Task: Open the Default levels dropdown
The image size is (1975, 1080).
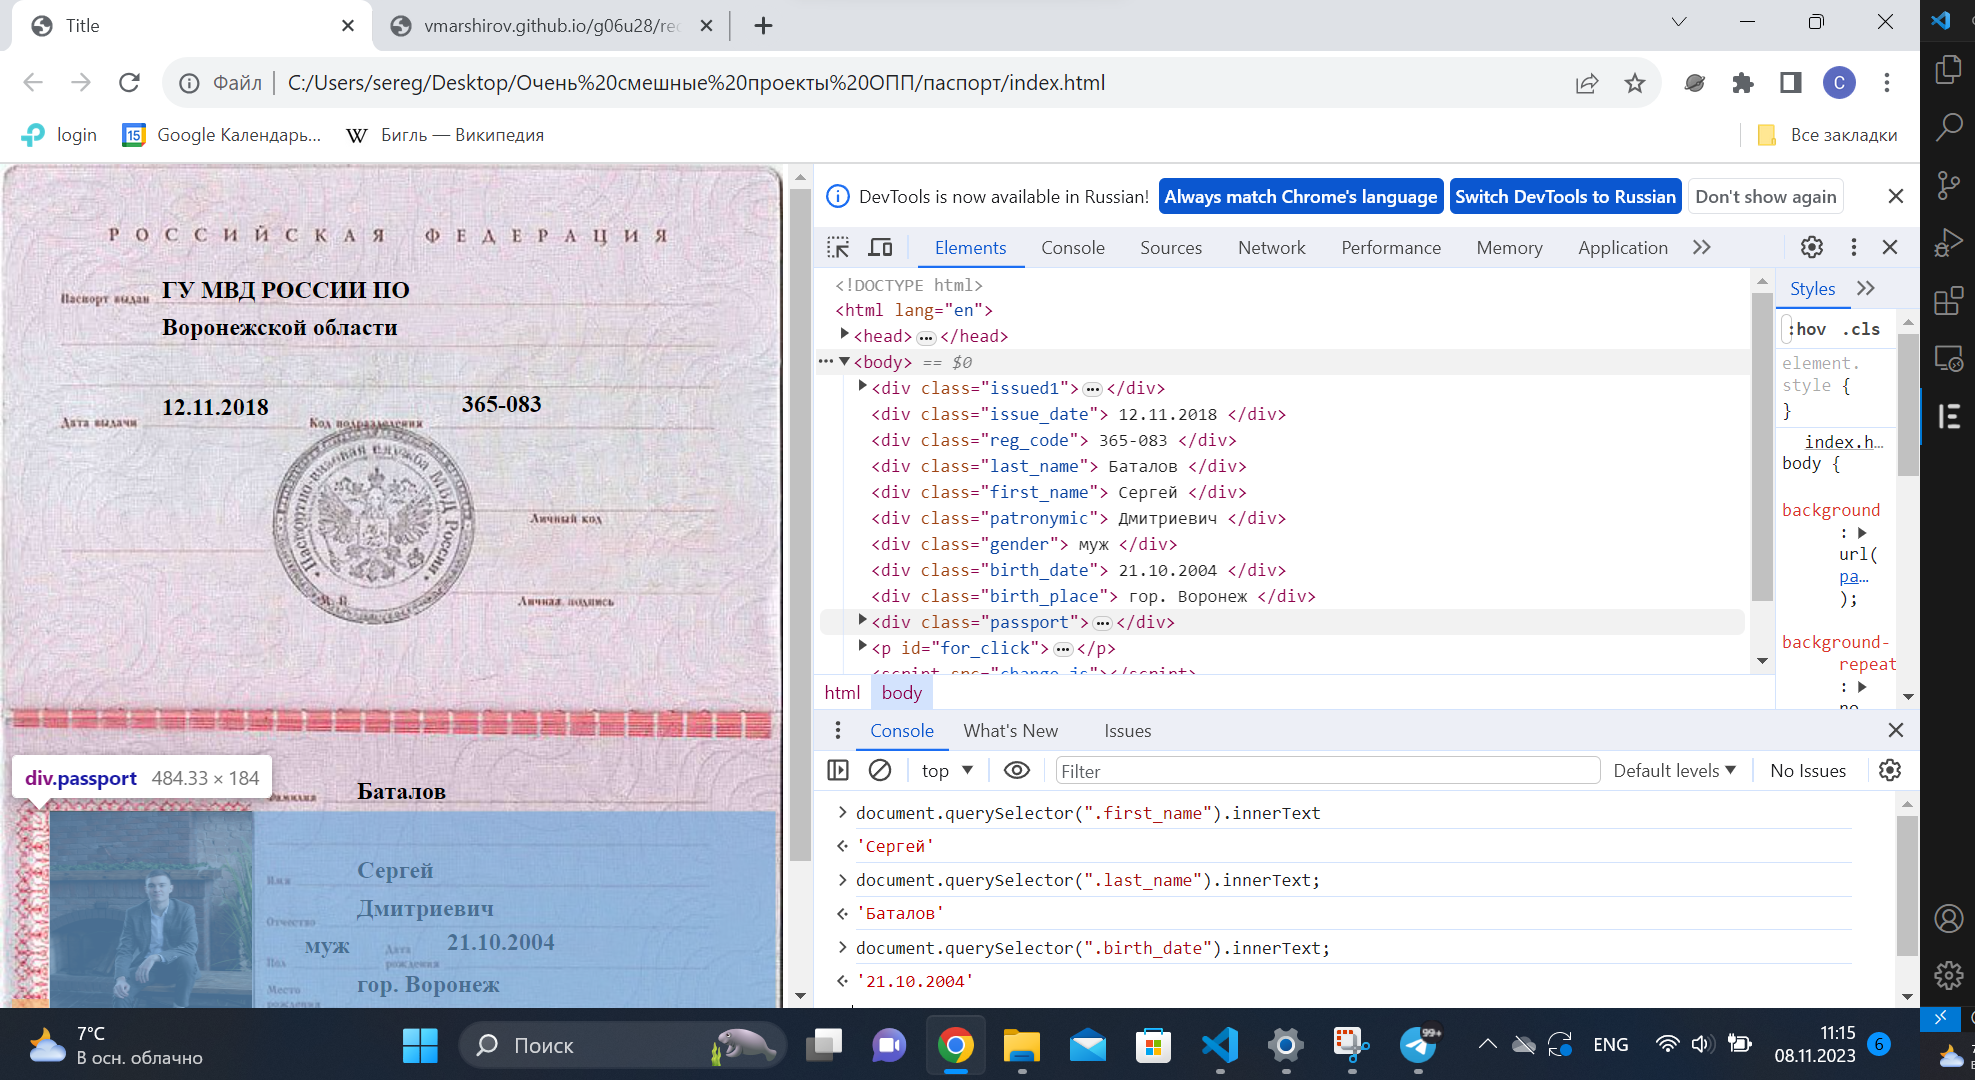Action: (1674, 770)
